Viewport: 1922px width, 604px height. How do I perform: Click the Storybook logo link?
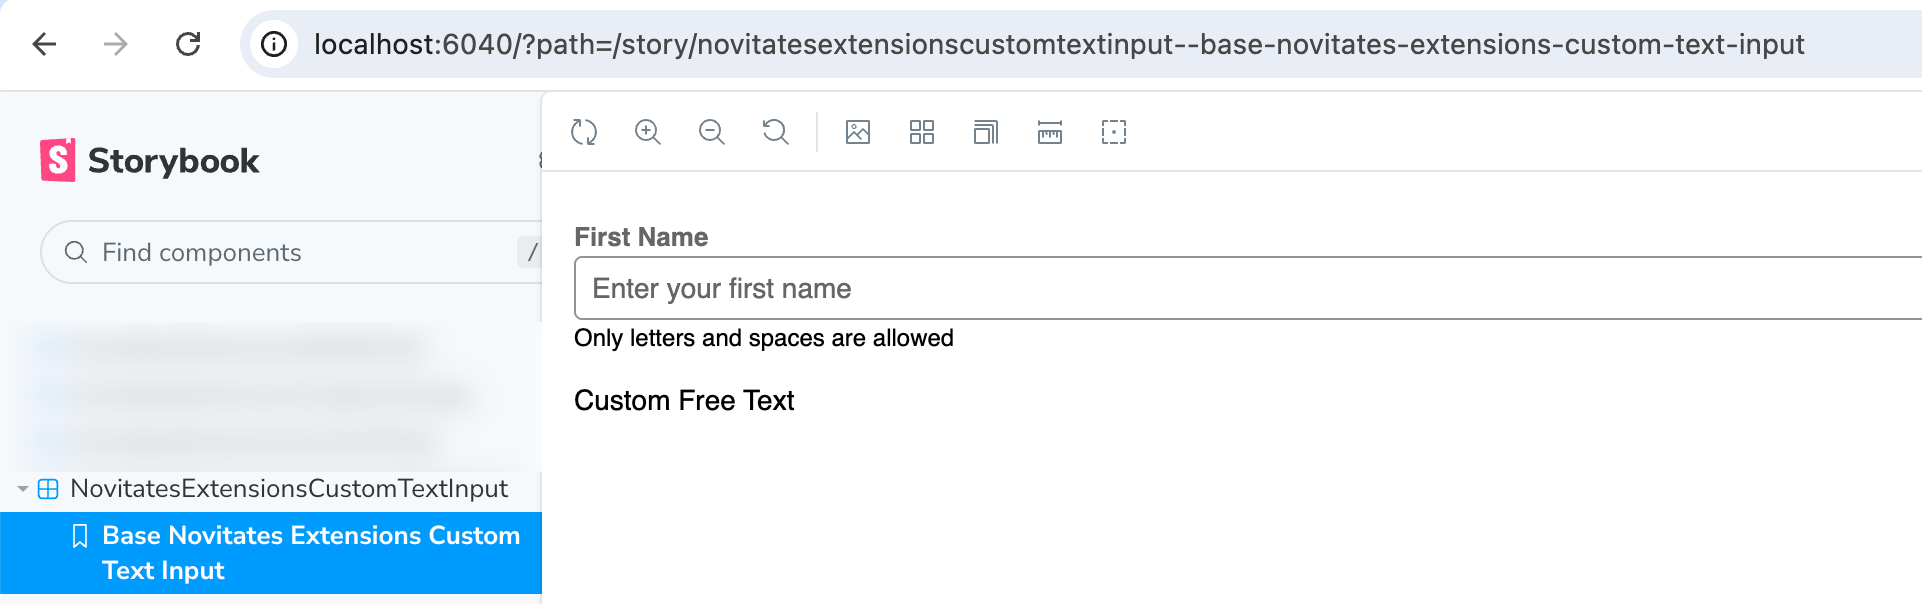pyautogui.click(x=150, y=160)
